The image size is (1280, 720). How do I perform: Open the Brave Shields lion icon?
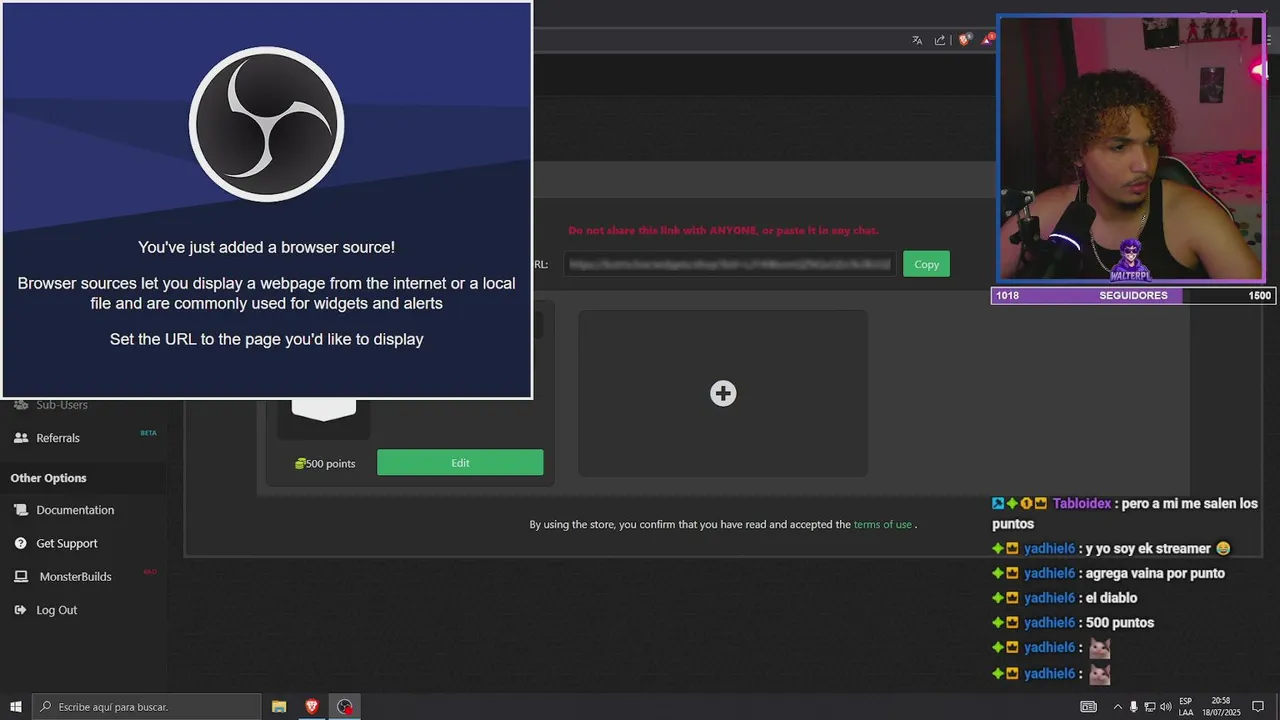(x=964, y=40)
